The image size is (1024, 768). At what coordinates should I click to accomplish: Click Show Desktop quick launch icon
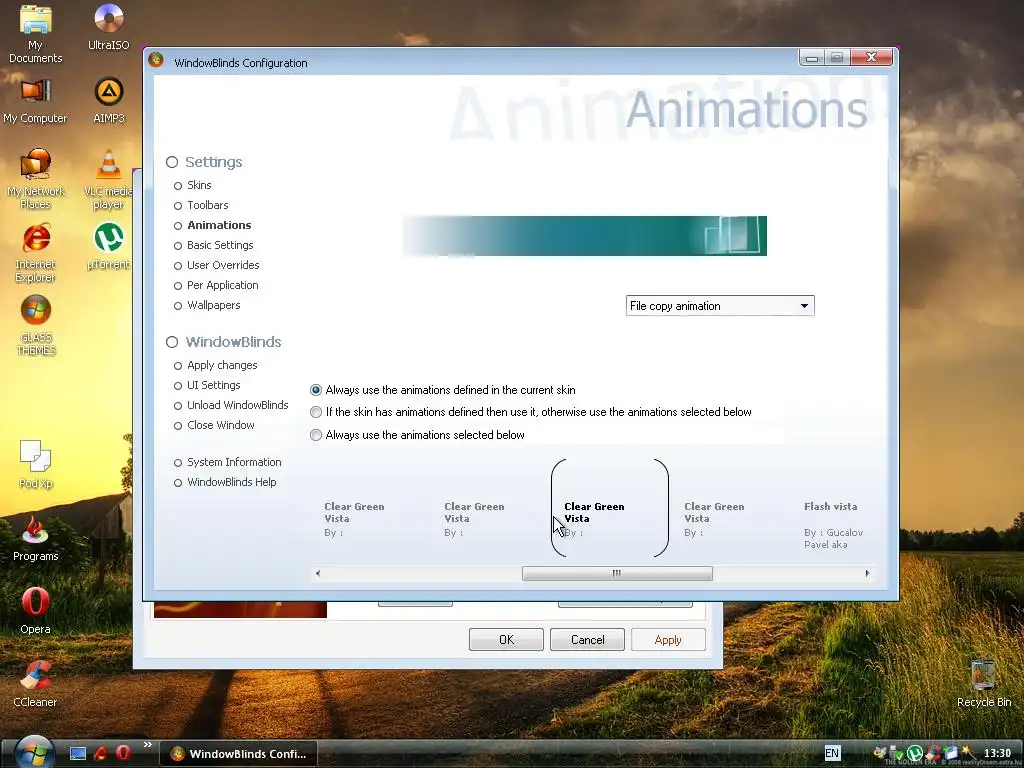[78, 754]
